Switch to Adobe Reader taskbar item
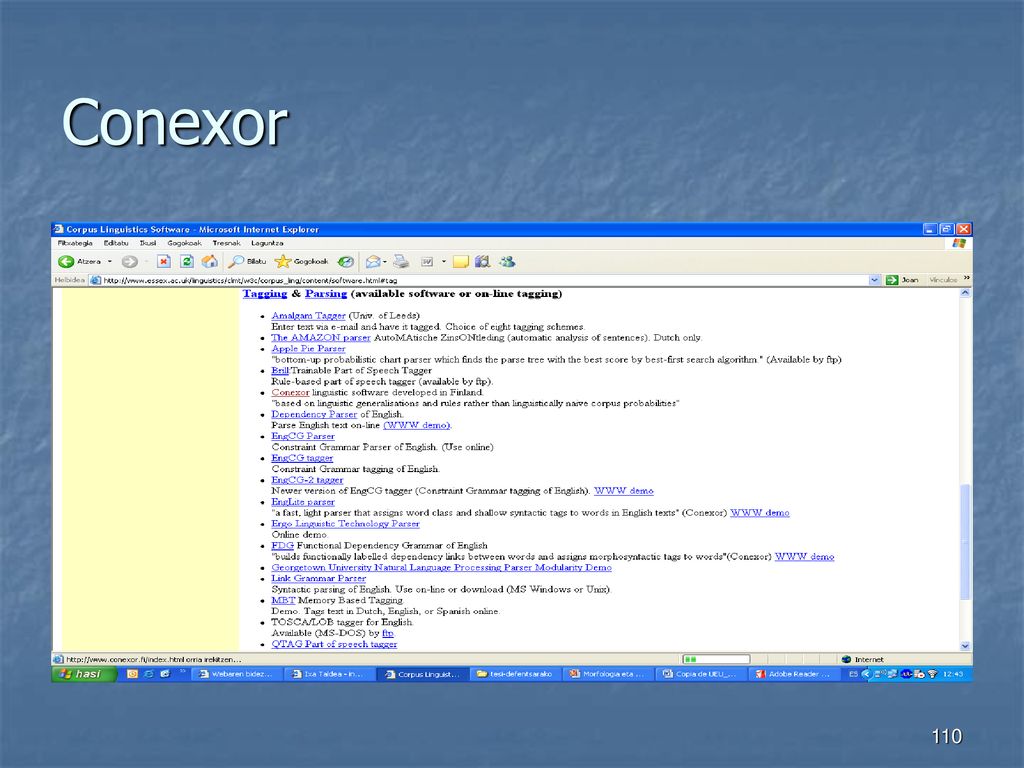Image resolution: width=1024 pixels, height=768 pixels. coord(793,674)
